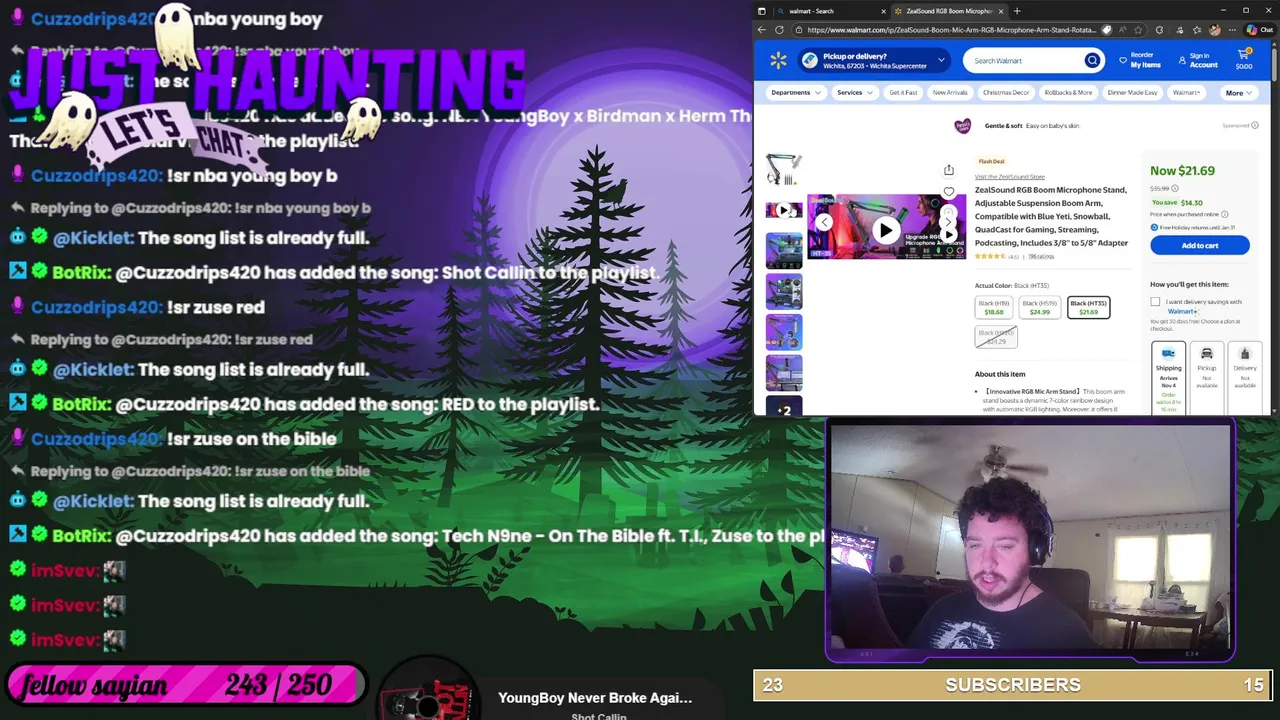Expand the More navigation dropdown

(1238, 93)
